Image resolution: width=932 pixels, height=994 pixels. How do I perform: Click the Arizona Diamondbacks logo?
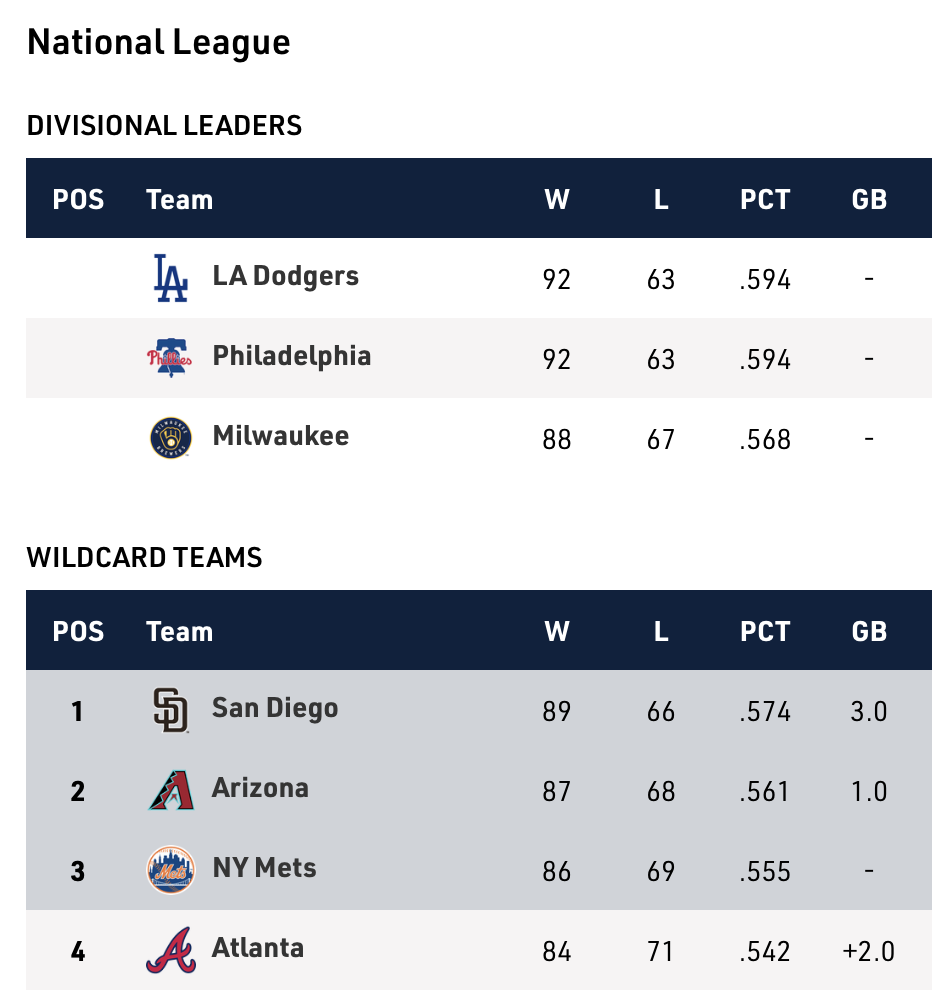[x=170, y=790]
